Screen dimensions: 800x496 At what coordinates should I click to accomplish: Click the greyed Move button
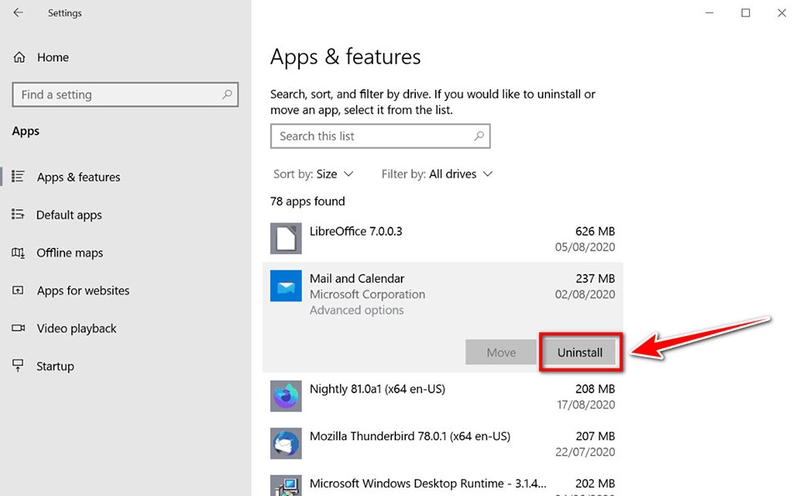tap(501, 353)
